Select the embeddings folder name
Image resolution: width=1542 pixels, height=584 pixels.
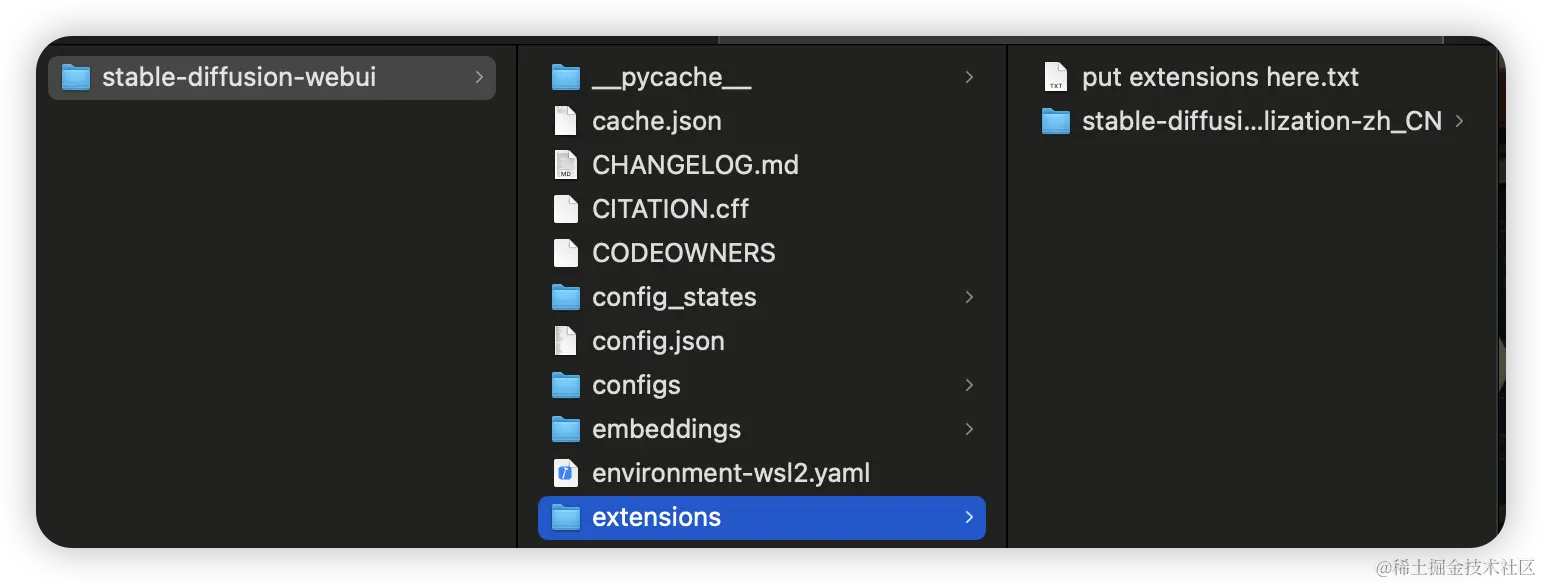point(666,430)
